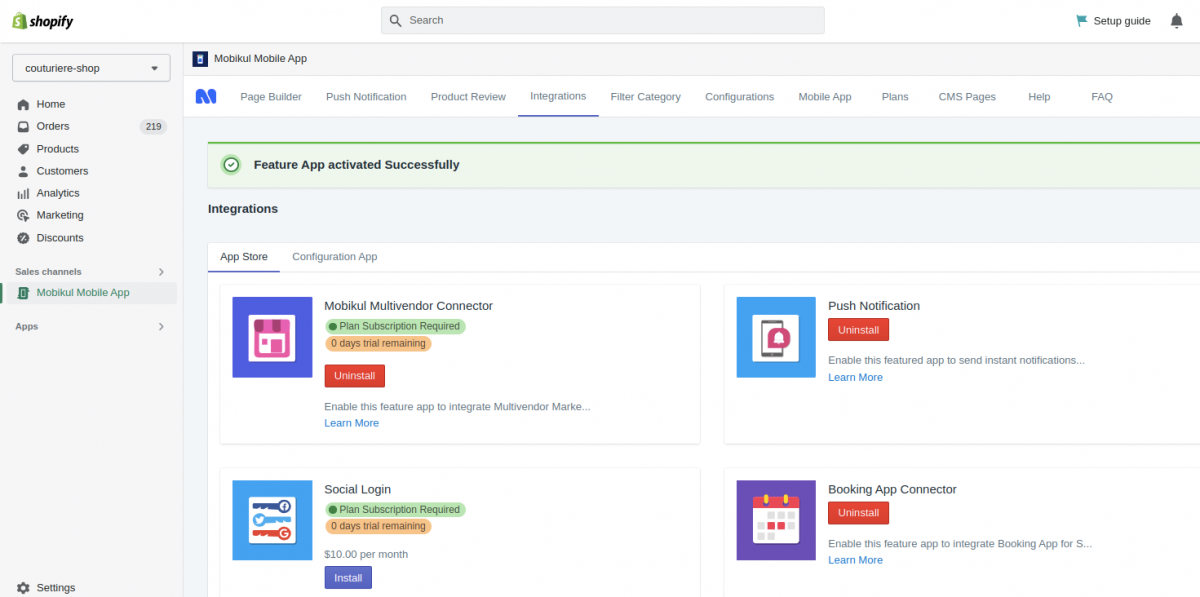Image resolution: width=1200 pixels, height=597 pixels.
Task: Click the Search input field
Action: [x=602, y=21]
